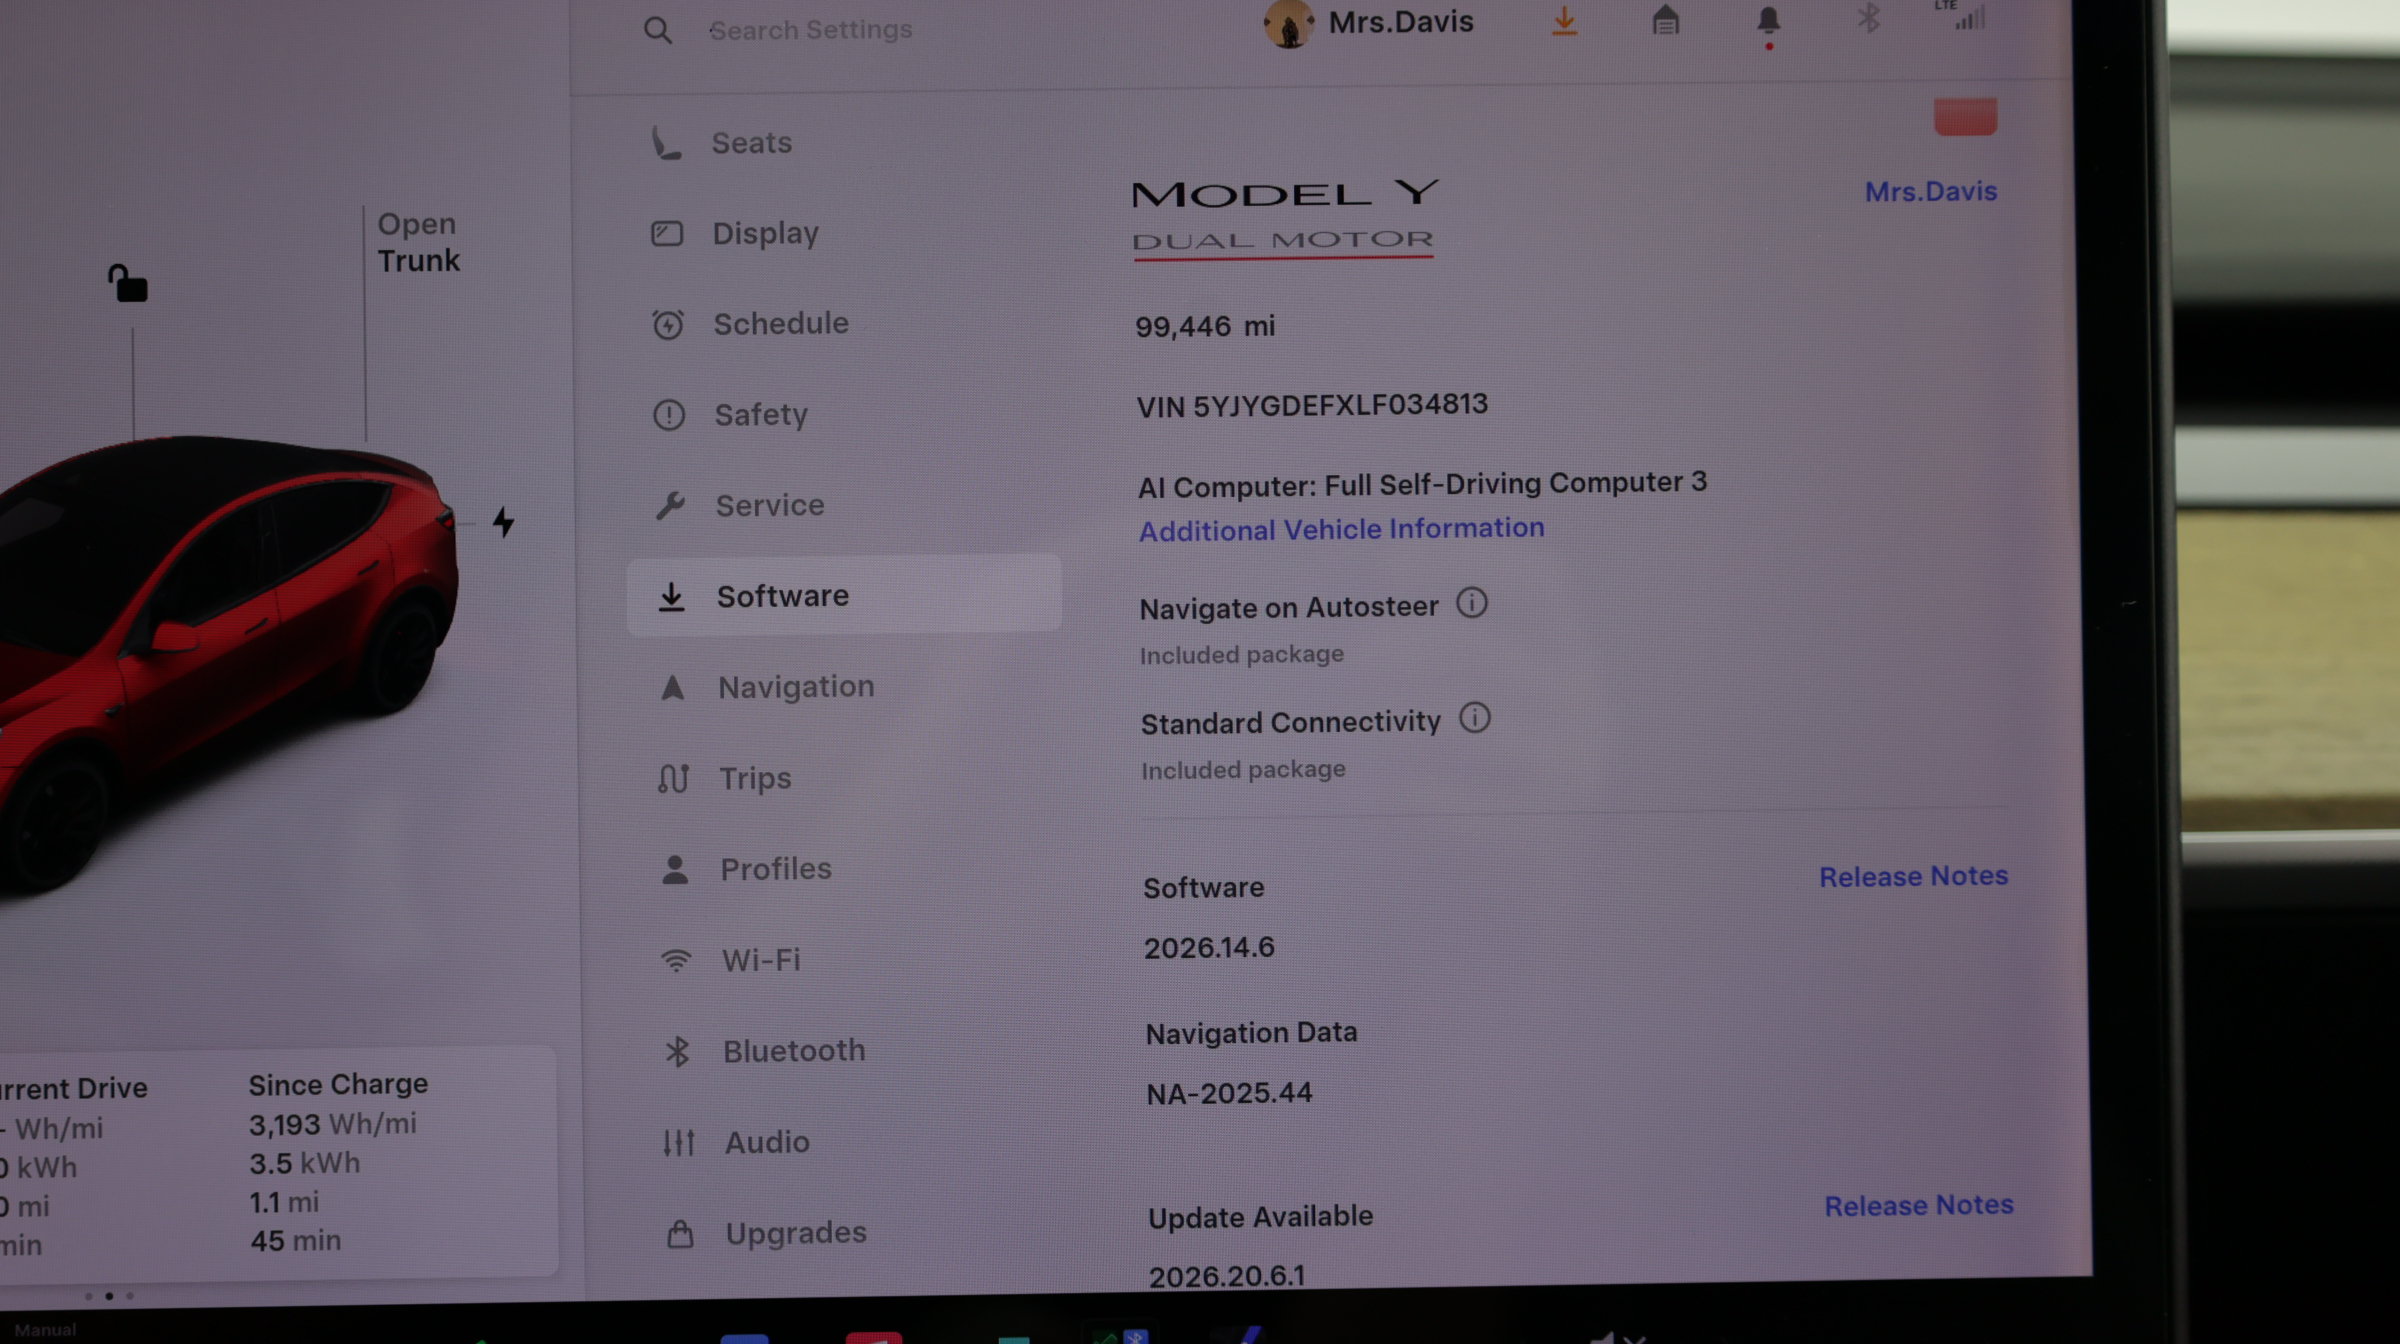Tap the 45 min Since Charge value
Image resolution: width=2400 pixels, height=1344 pixels.
point(296,1241)
